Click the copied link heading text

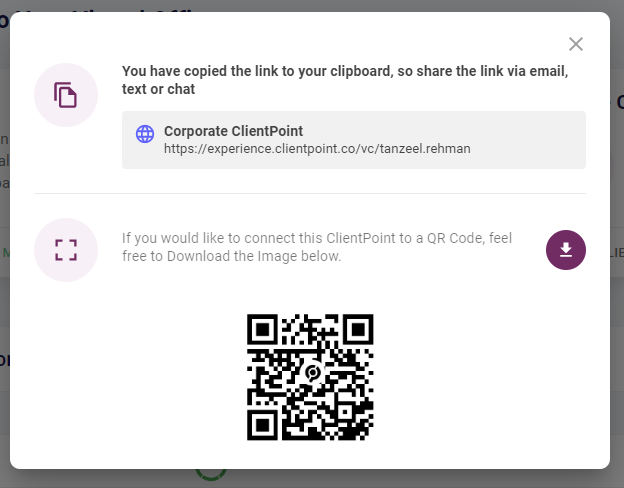(x=345, y=80)
